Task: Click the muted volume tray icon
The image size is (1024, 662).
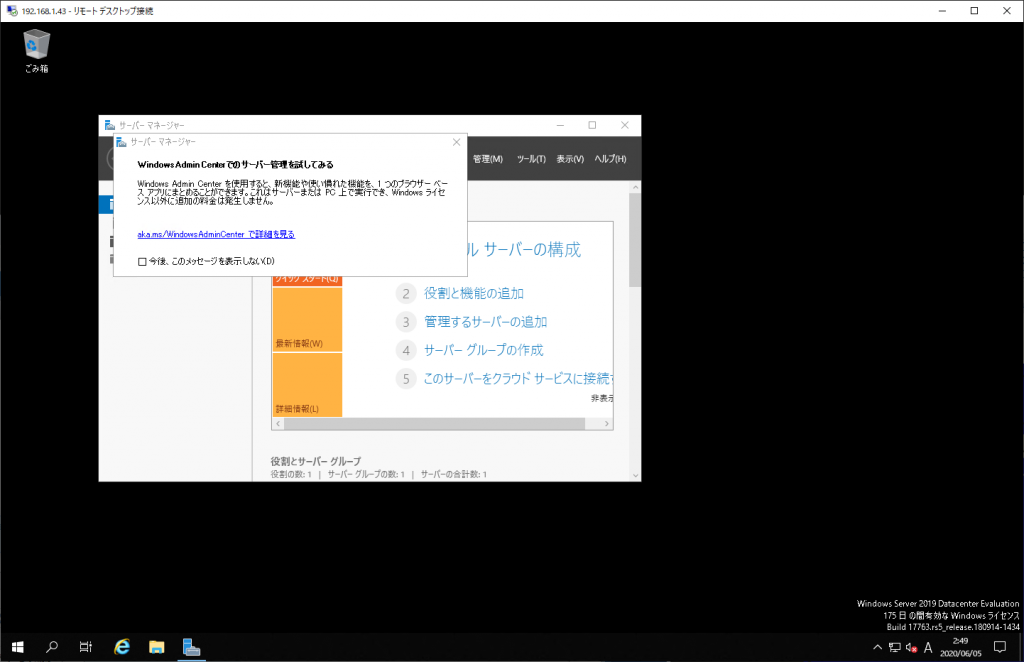Action: click(x=912, y=648)
